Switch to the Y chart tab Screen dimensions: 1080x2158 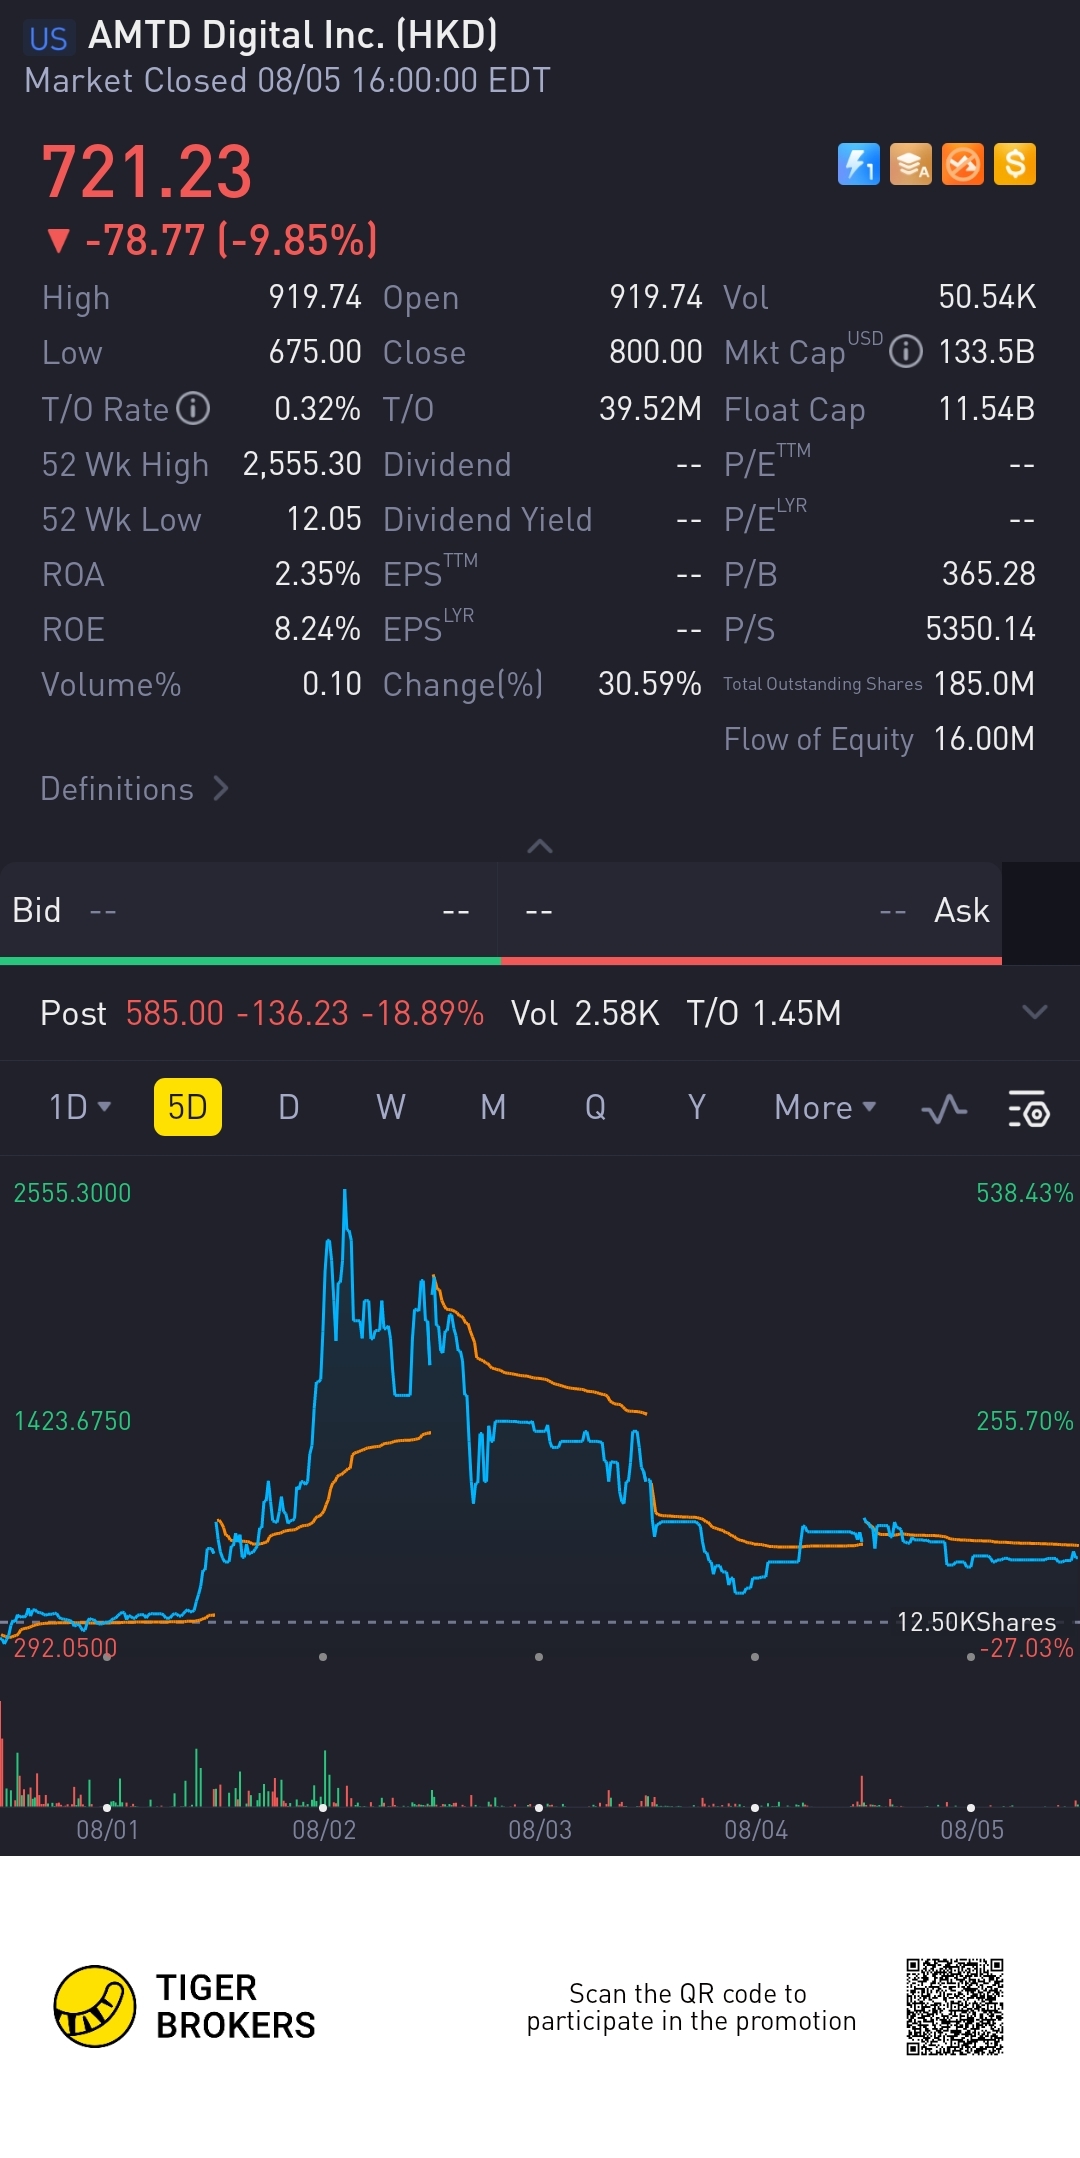697,1107
